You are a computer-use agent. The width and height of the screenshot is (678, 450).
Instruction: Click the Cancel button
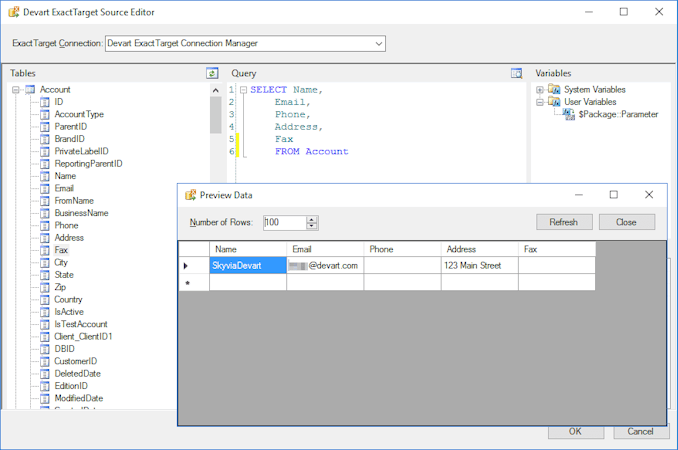641,431
